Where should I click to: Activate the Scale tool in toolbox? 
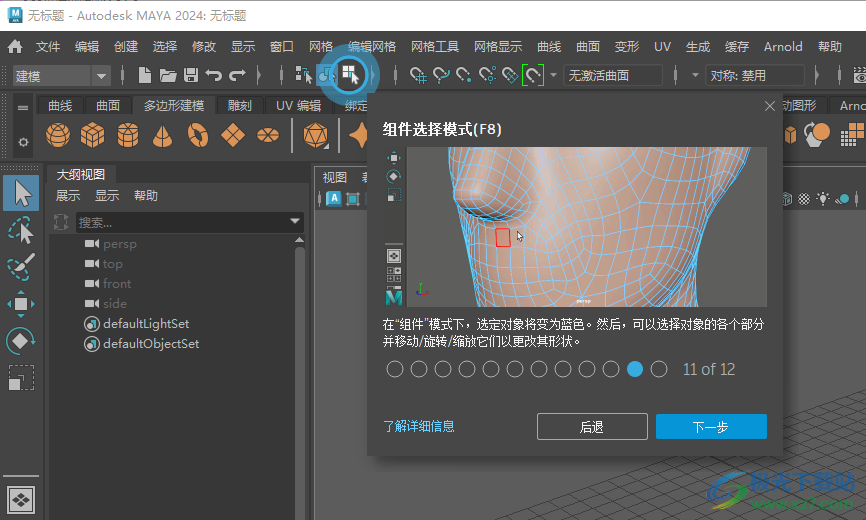(21, 378)
